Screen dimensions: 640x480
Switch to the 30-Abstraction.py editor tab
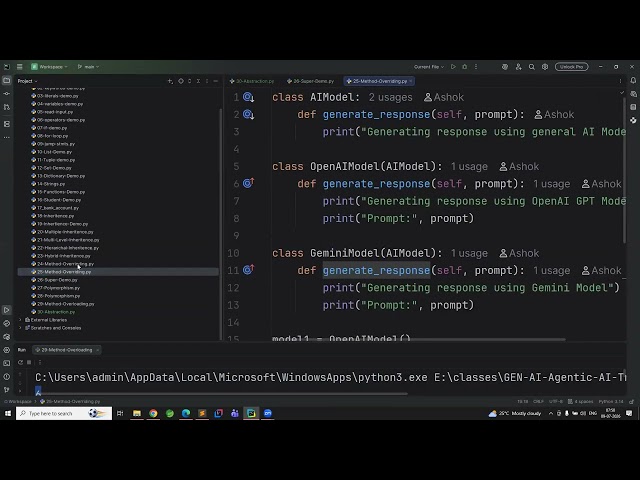[x=251, y=81]
